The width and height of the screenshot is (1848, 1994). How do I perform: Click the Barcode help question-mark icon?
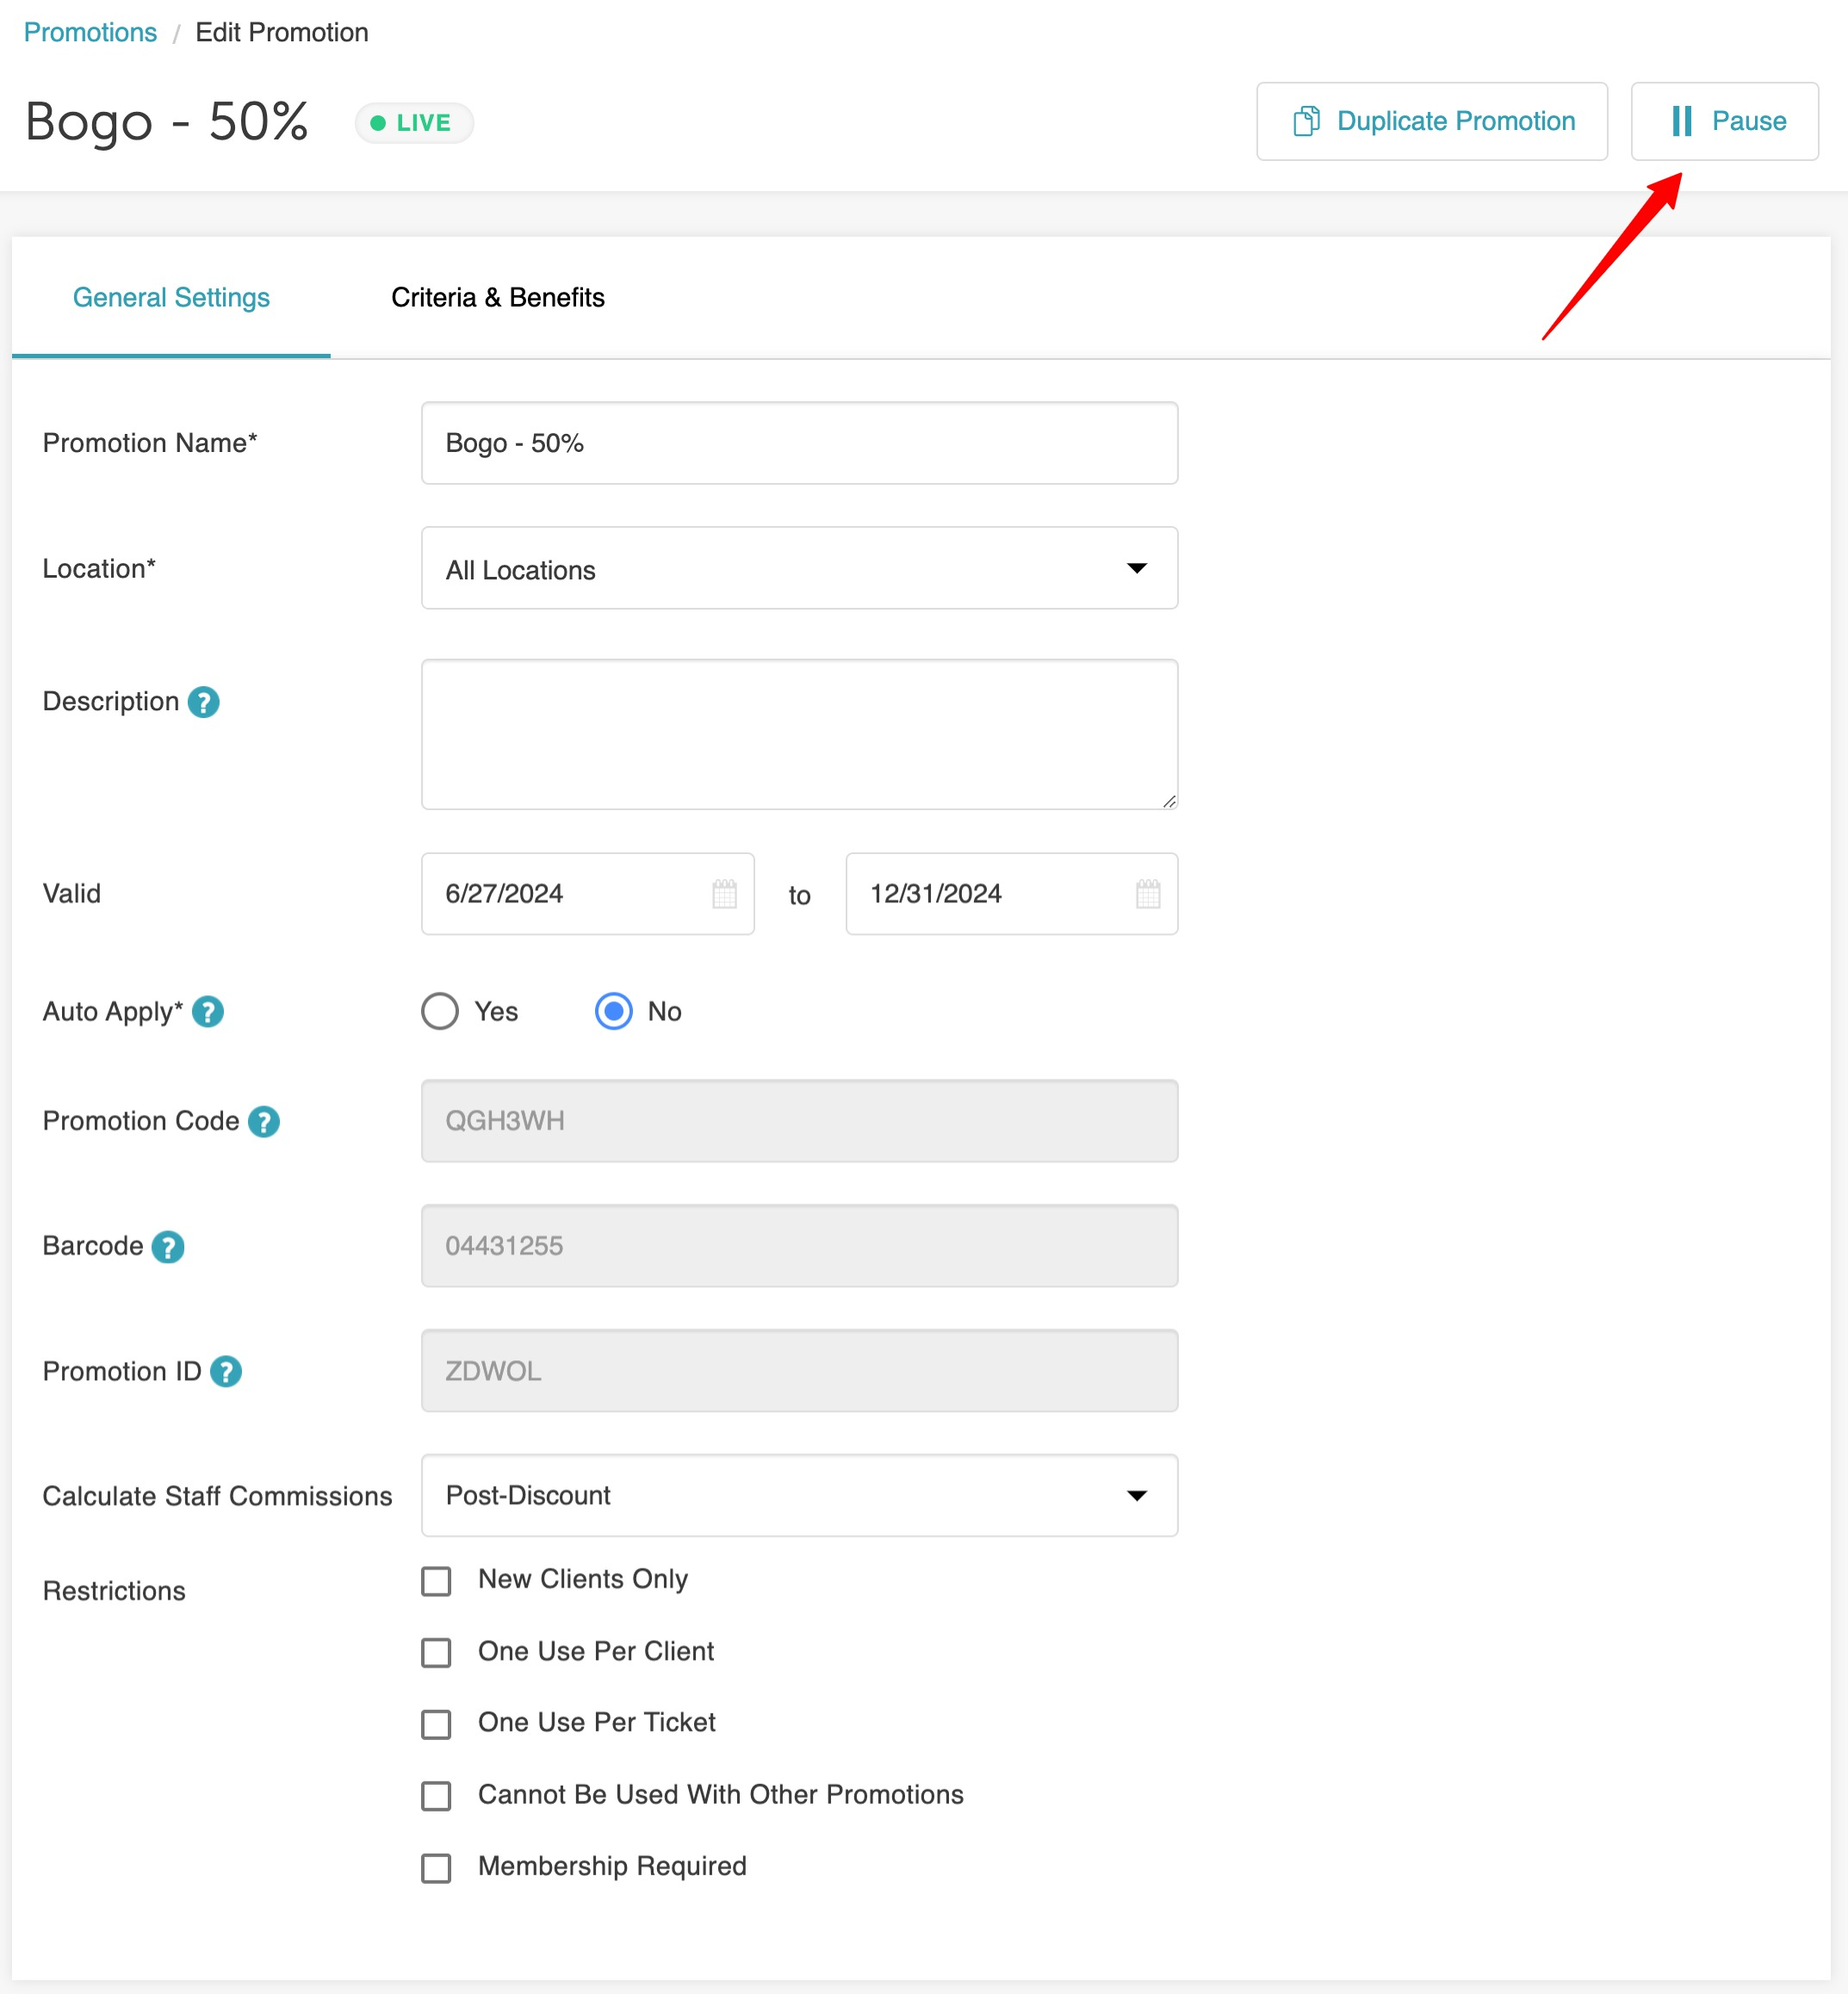coord(168,1247)
